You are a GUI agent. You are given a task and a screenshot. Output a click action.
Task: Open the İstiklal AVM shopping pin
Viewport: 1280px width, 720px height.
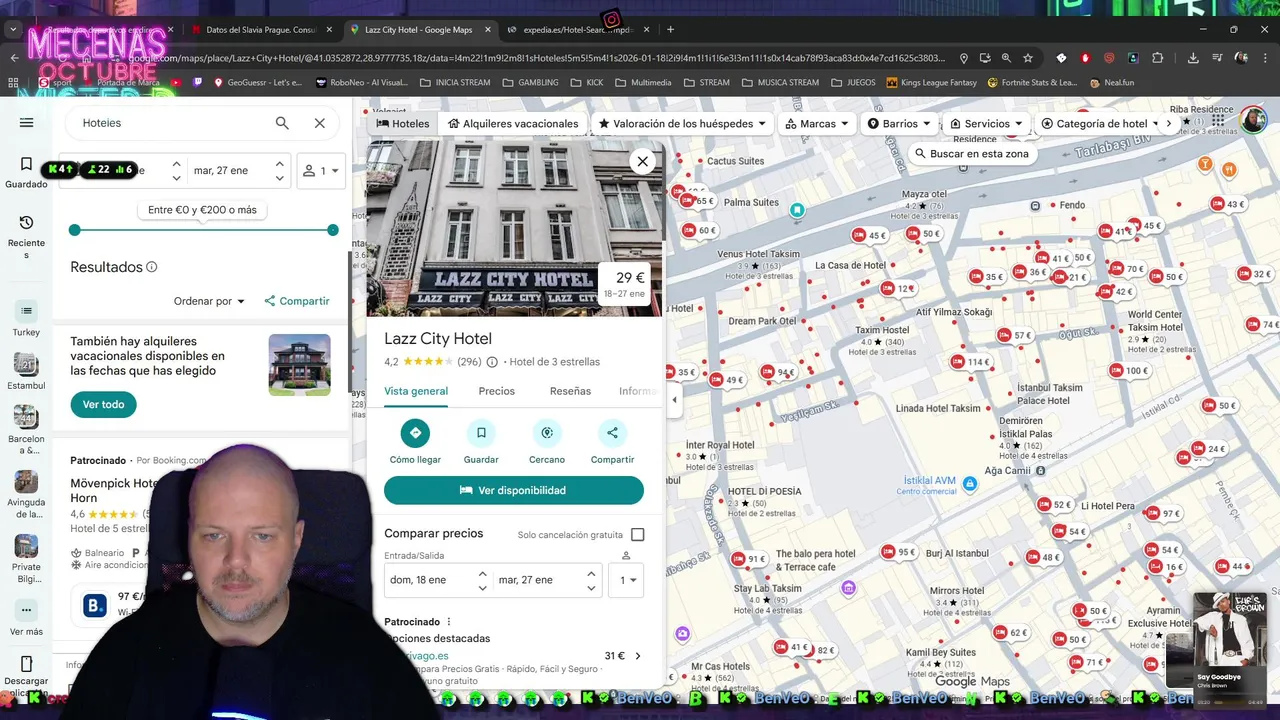tap(969, 484)
